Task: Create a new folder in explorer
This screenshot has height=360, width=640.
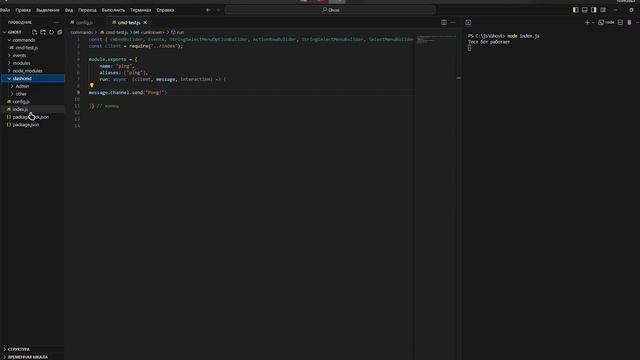Action: click(x=43, y=32)
